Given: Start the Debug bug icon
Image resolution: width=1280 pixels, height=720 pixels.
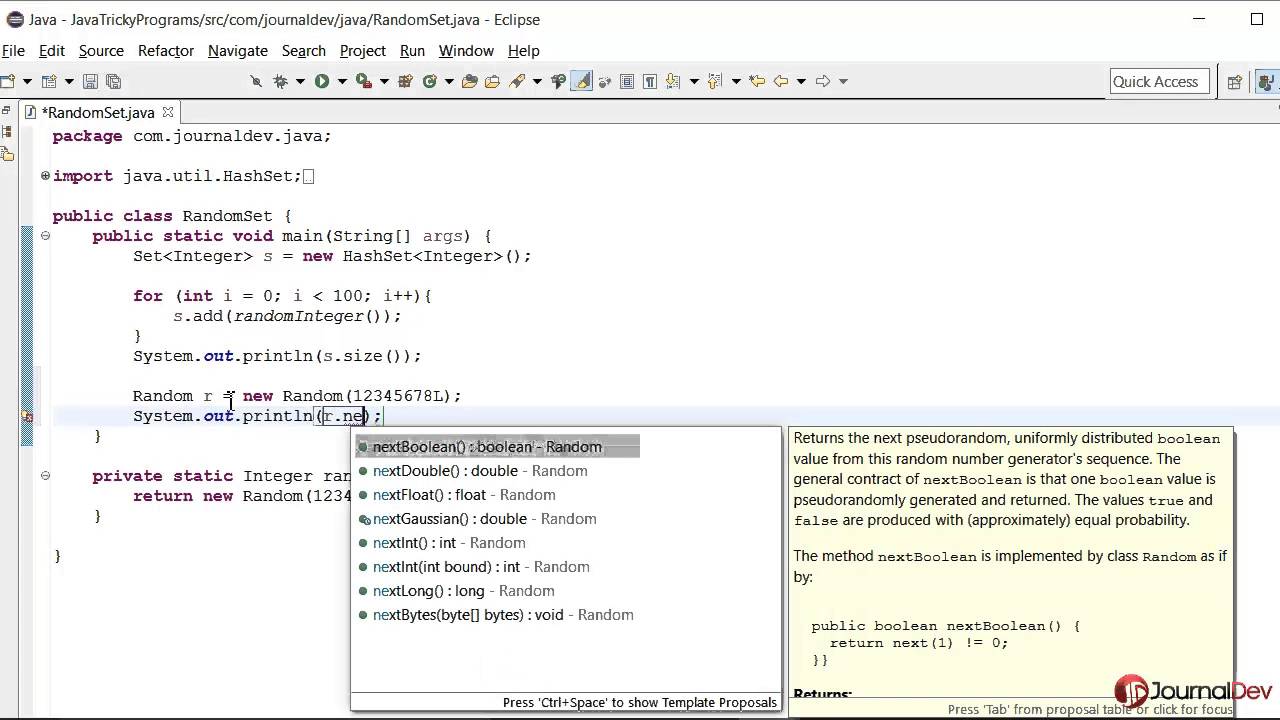Looking at the screenshot, I should pos(281,81).
